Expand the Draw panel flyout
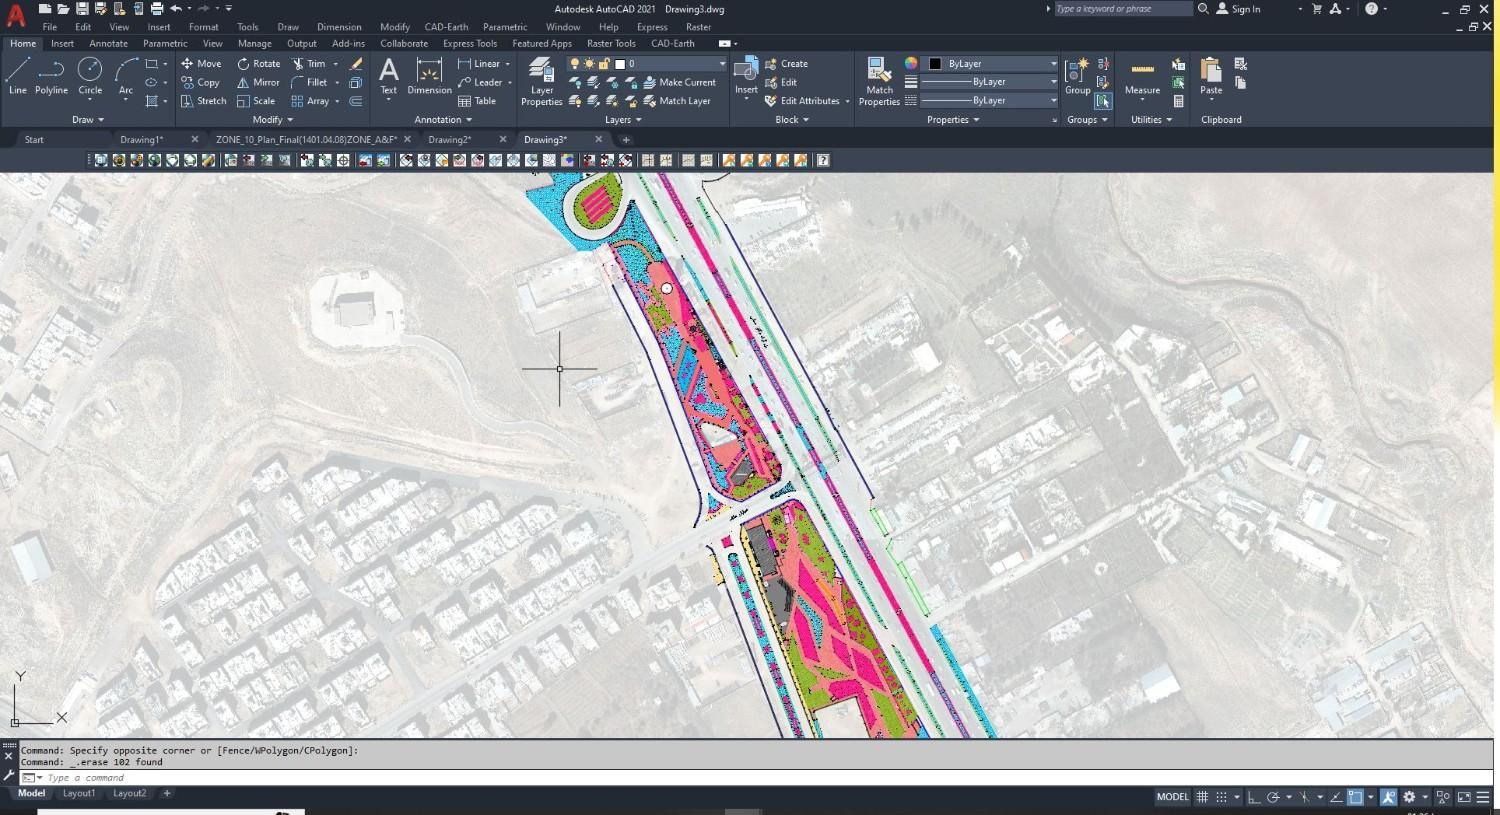Screen dimensions: 1500x815 tap(88, 120)
